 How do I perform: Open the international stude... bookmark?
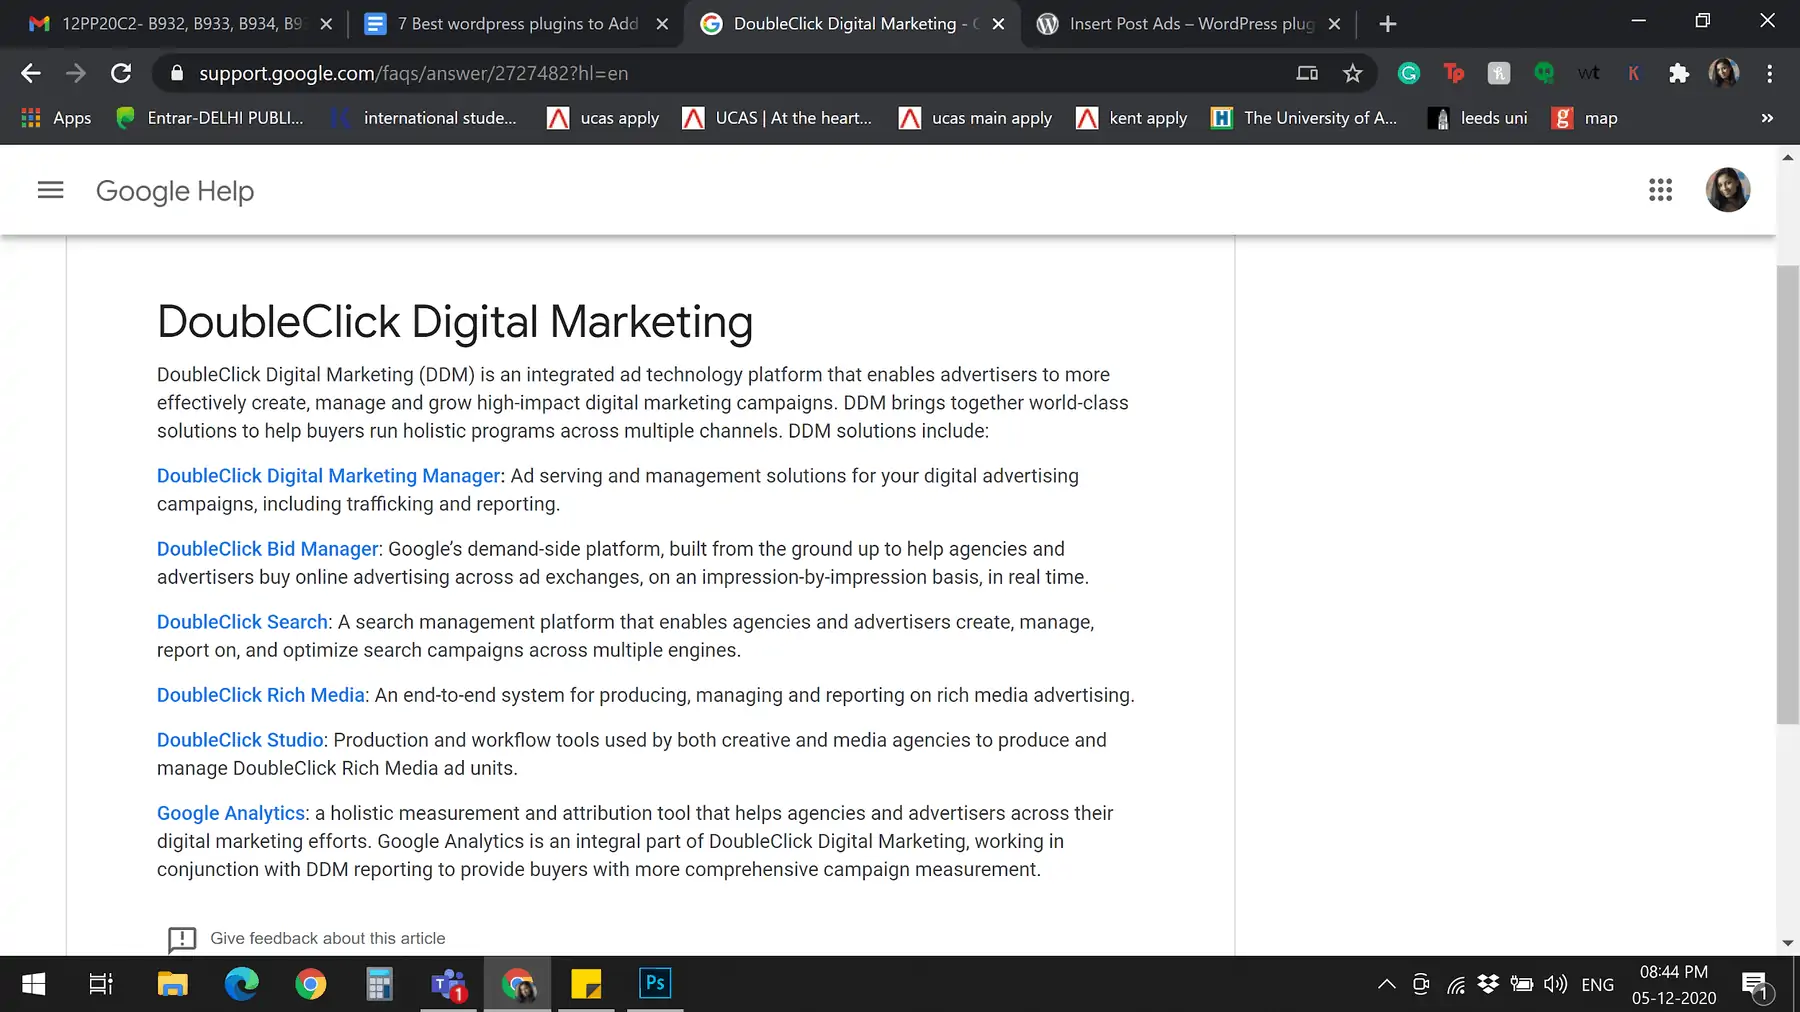(x=424, y=118)
